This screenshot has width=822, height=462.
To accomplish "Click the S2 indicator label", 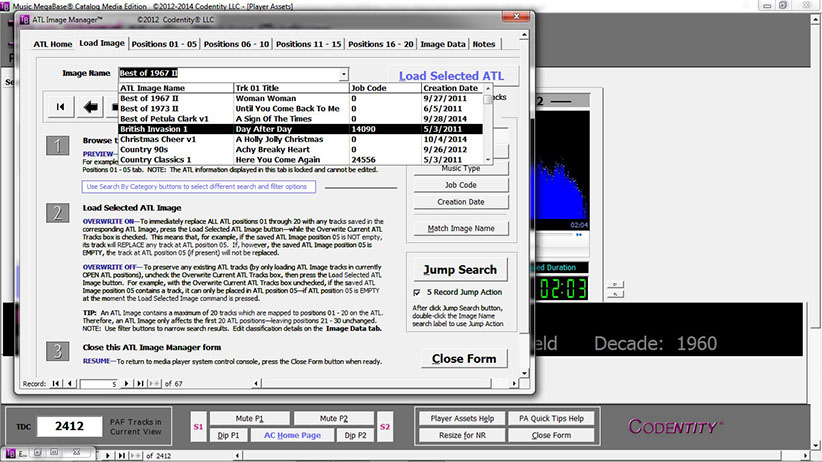I will click(384, 427).
